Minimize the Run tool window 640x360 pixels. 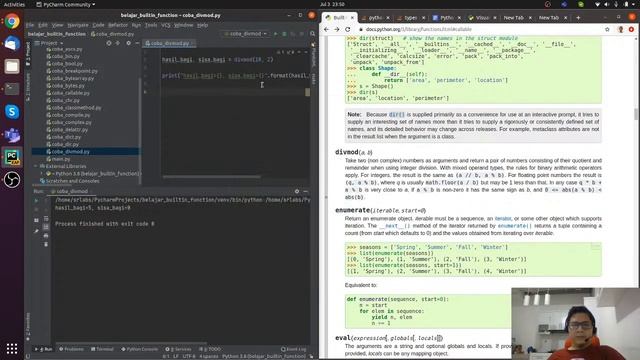(x=306, y=191)
